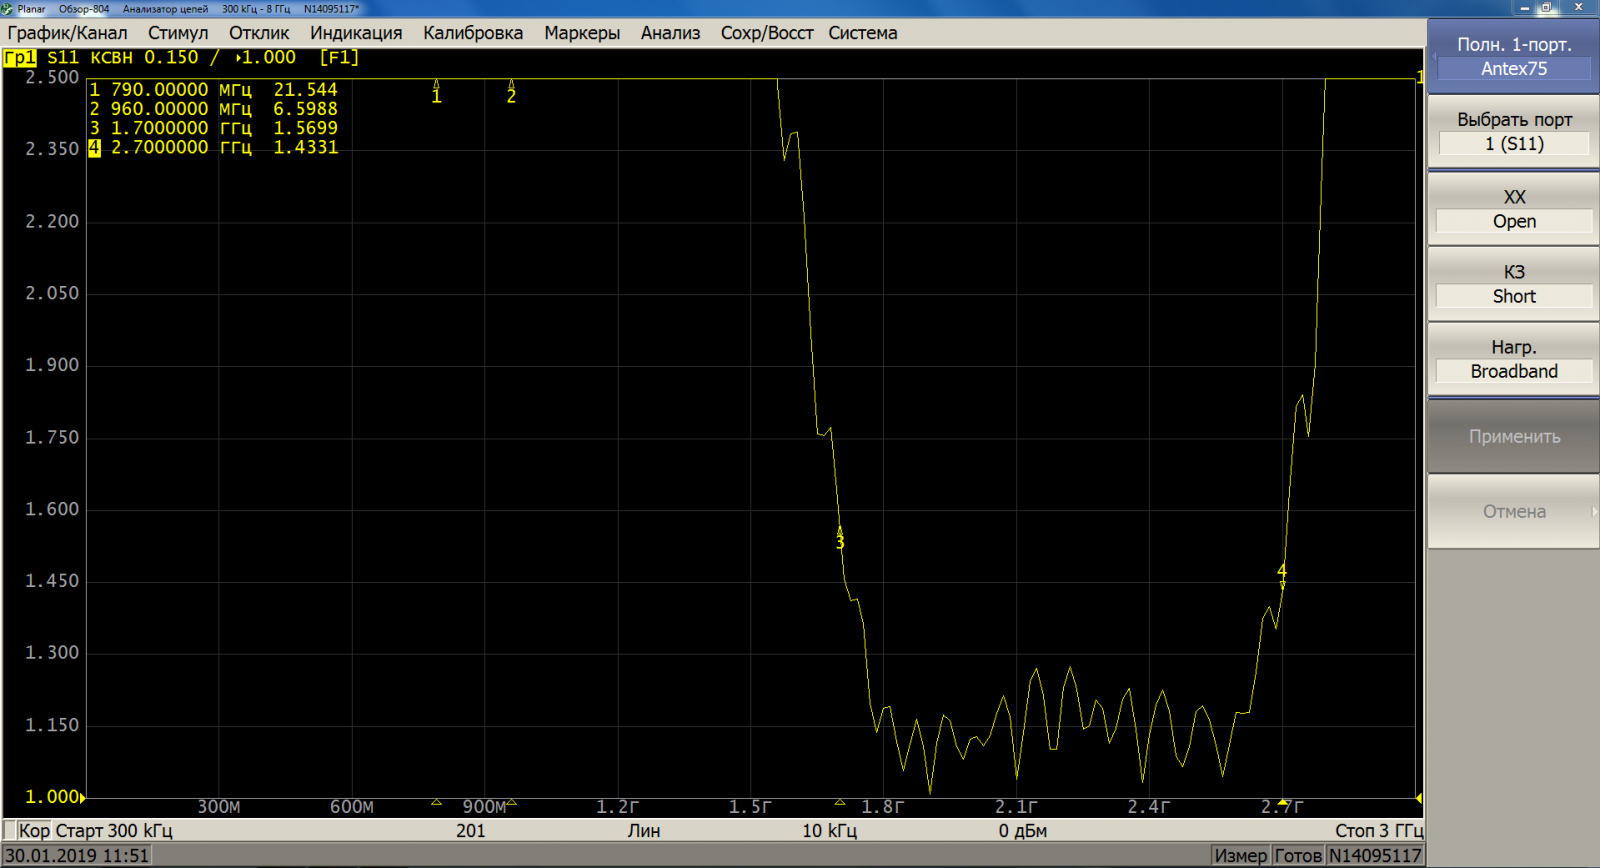Viewport: 1600px width, 868px height.
Task: Click the 0 дБм power field
Action: tap(1022, 830)
